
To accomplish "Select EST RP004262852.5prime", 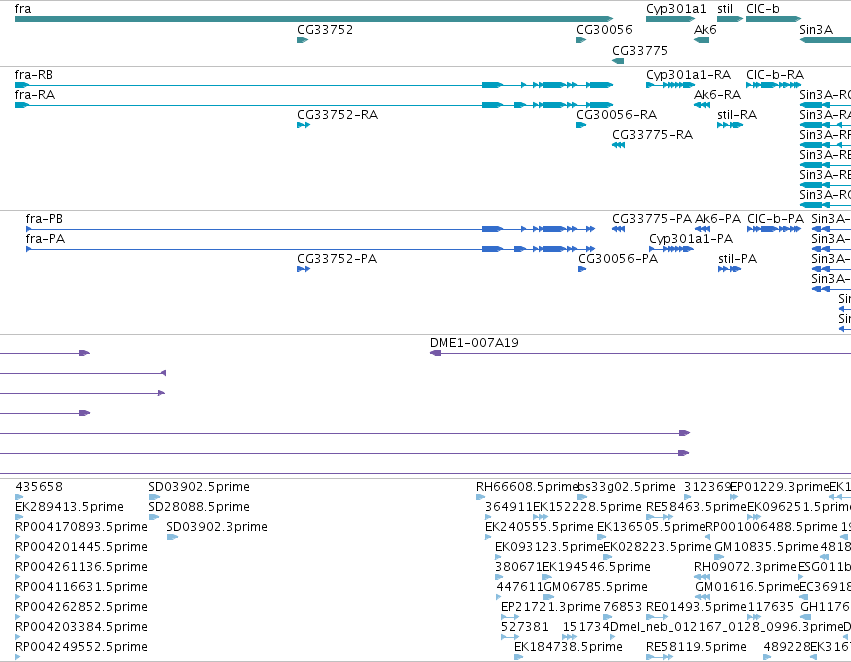I will point(81,607).
